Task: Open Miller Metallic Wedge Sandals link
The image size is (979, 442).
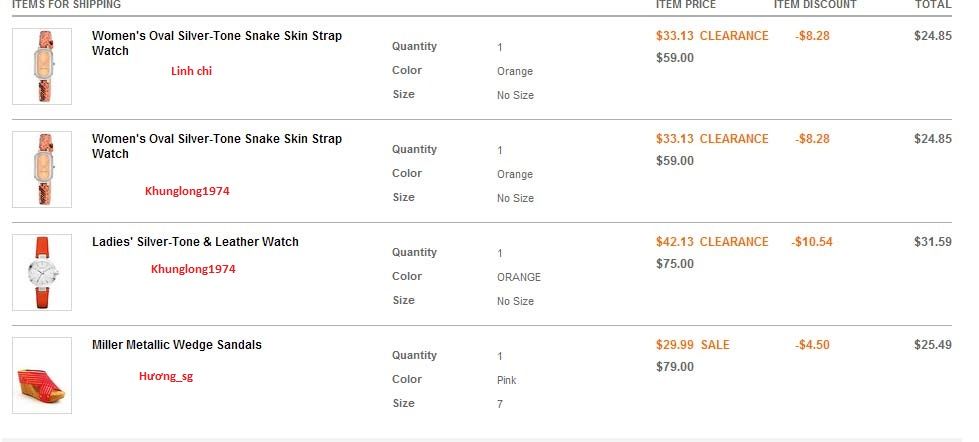Action: click(x=177, y=345)
